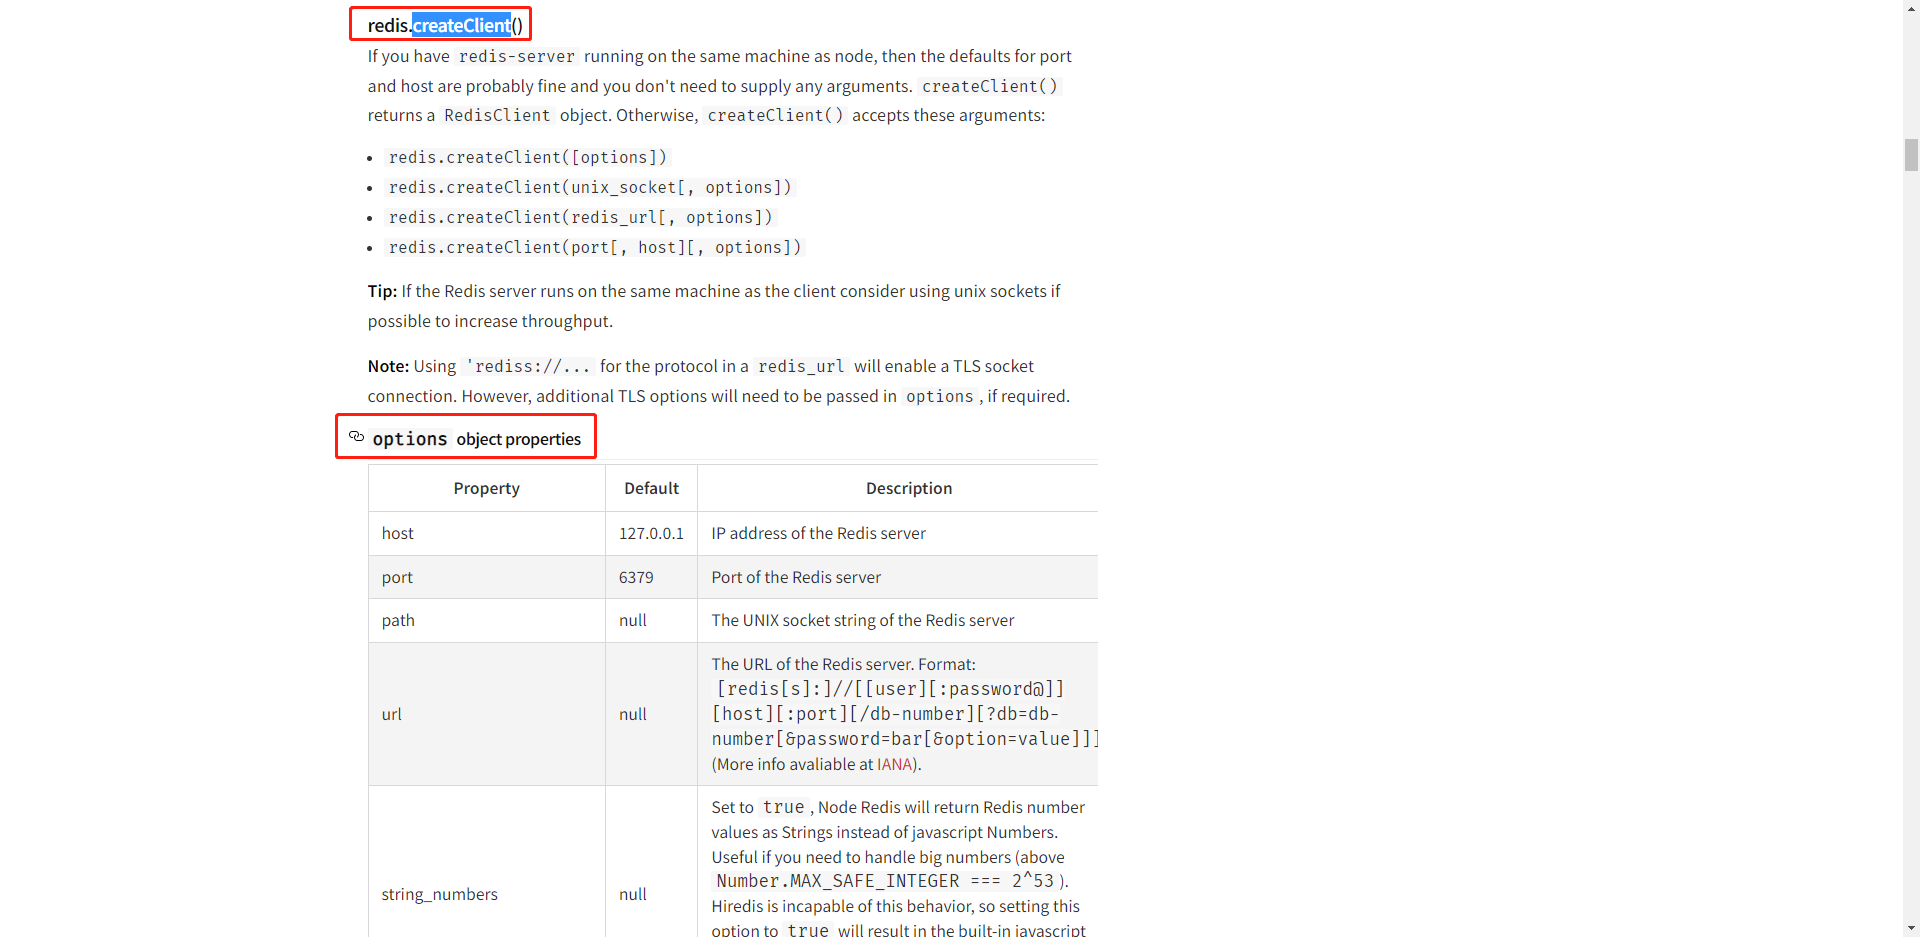This screenshot has height=937, width=1920.
Task: Click the redis URL format code text
Action: pyautogui.click(x=904, y=714)
